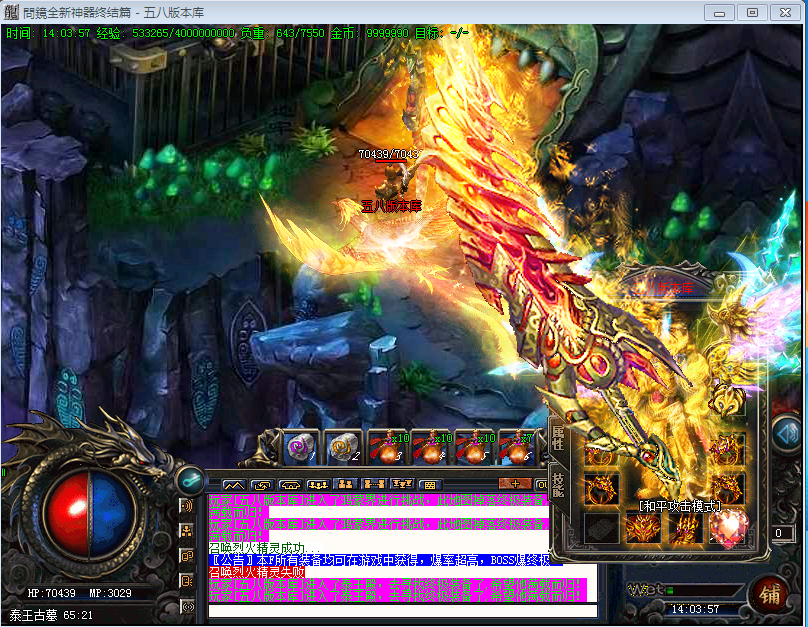Screen dimensions: 808x627
Task: Click the blue 公告 announcement line
Action: click(385, 560)
